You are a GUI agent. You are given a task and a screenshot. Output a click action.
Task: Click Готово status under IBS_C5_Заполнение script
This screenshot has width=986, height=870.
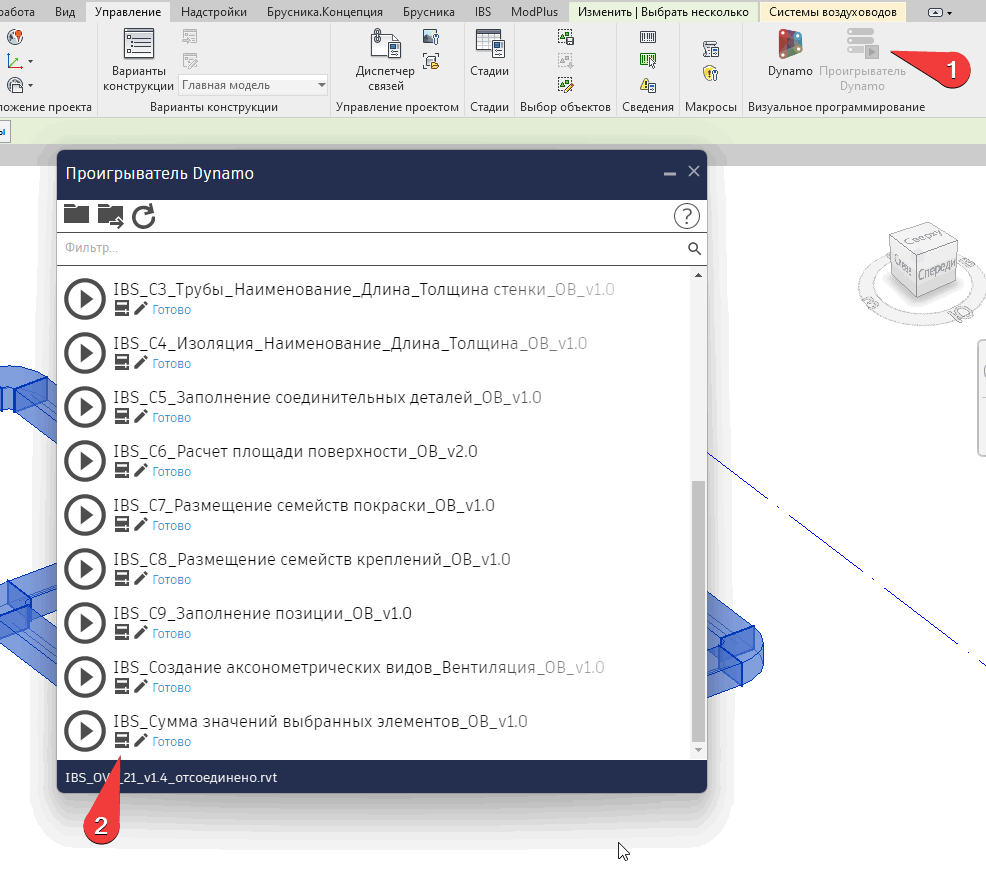pos(172,418)
